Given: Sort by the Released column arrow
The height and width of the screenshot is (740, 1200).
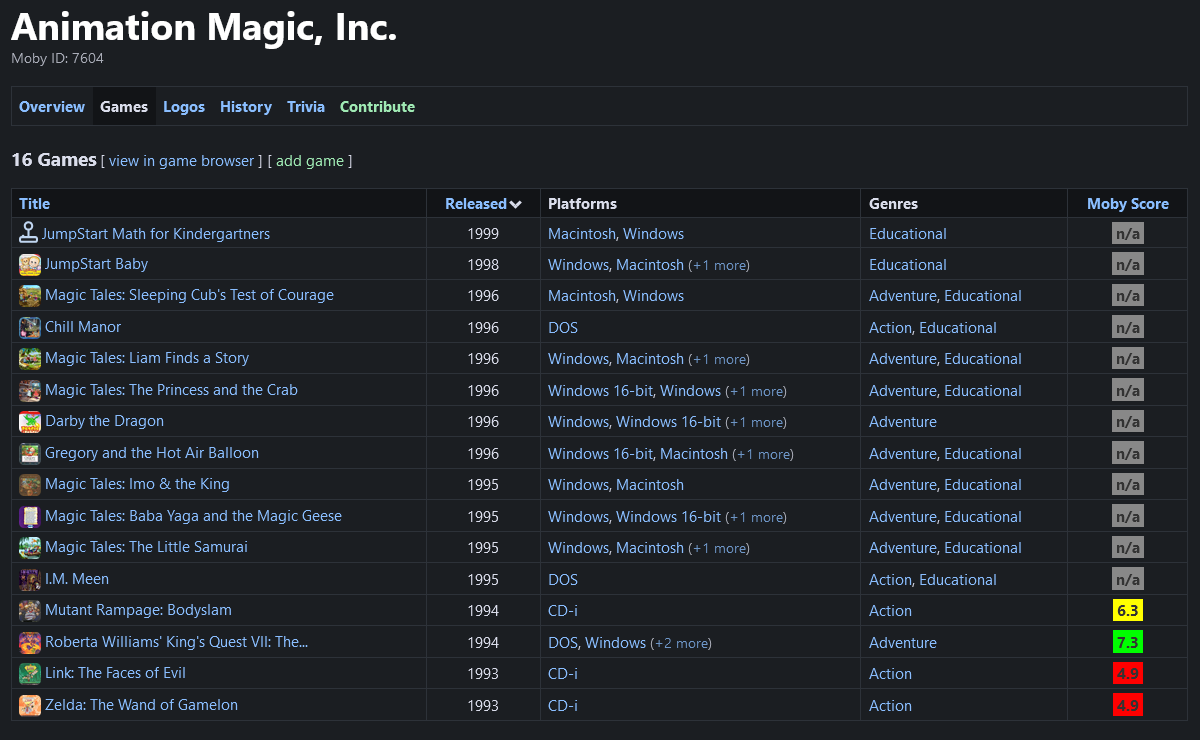Looking at the screenshot, I should pos(516,204).
